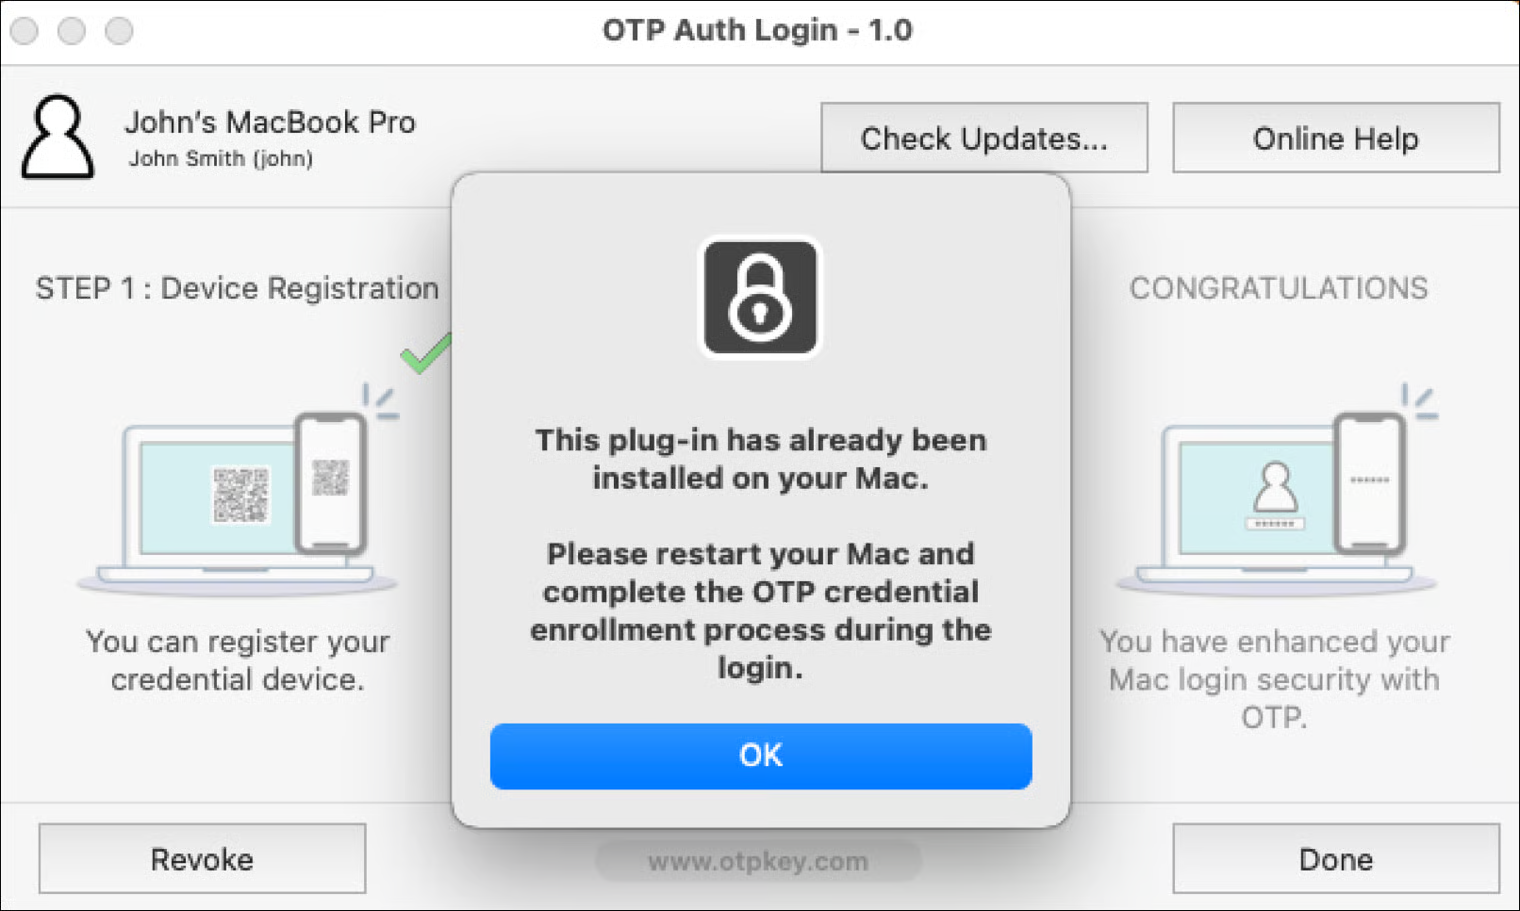Click the green checkmark beside Step 1
The image size is (1520, 911).
424,353
